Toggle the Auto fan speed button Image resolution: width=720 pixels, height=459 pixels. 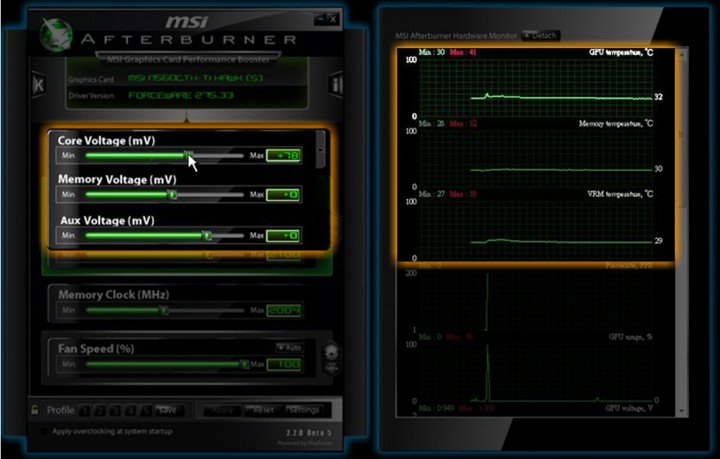(289, 347)
